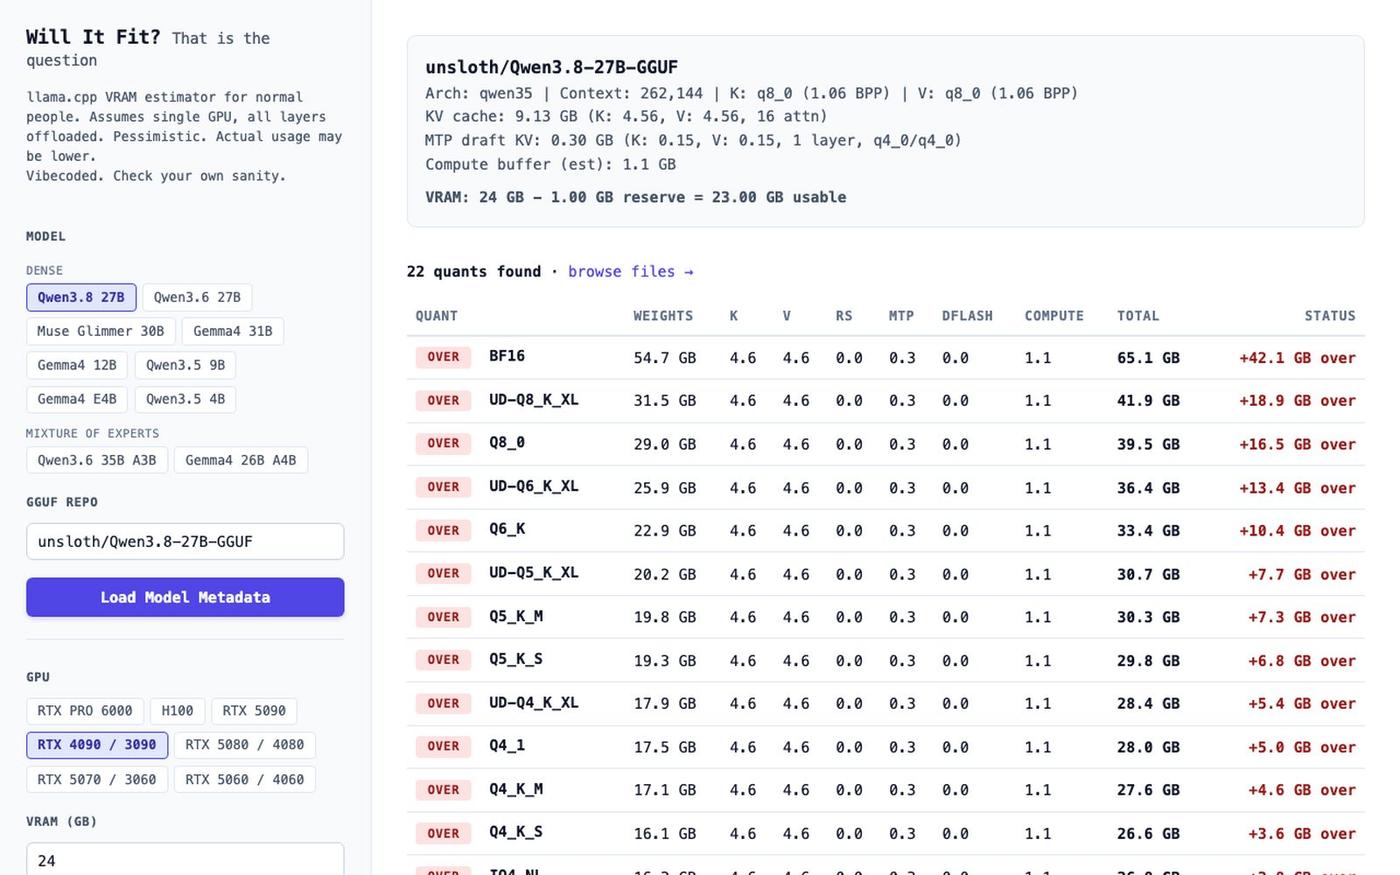Select the RTX PRO 6000 GPU
The width and height of the screenshot is (1400, 875).
[85, 711]
